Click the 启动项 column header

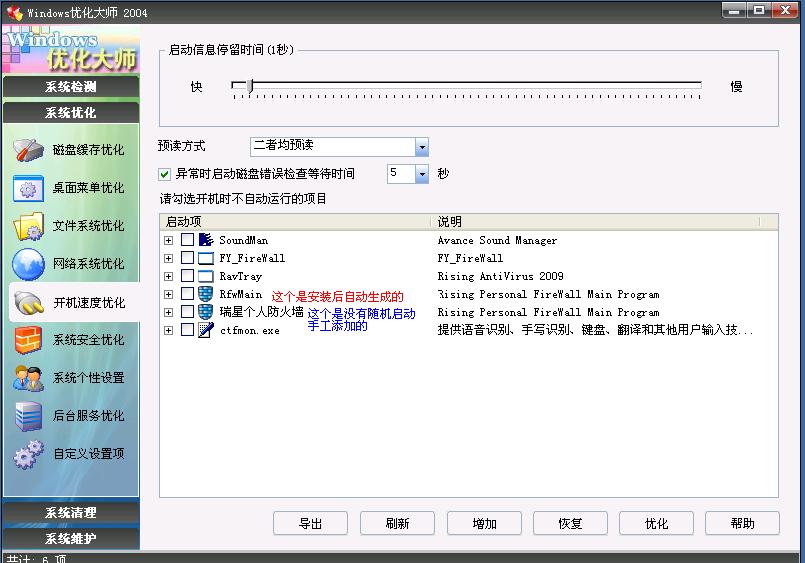click(x=295, y=222)
